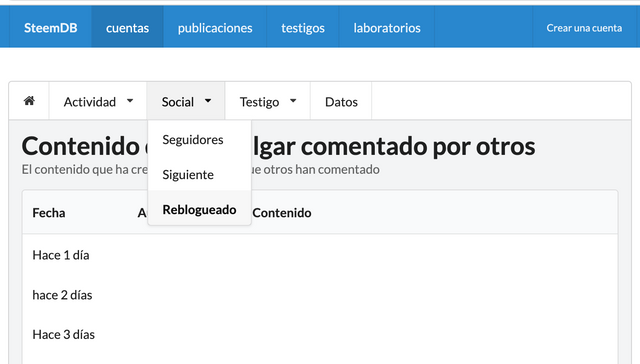This screenshot has width=640, height=364.
Task: Click the Contenido column header
Action: click(282, 213)
